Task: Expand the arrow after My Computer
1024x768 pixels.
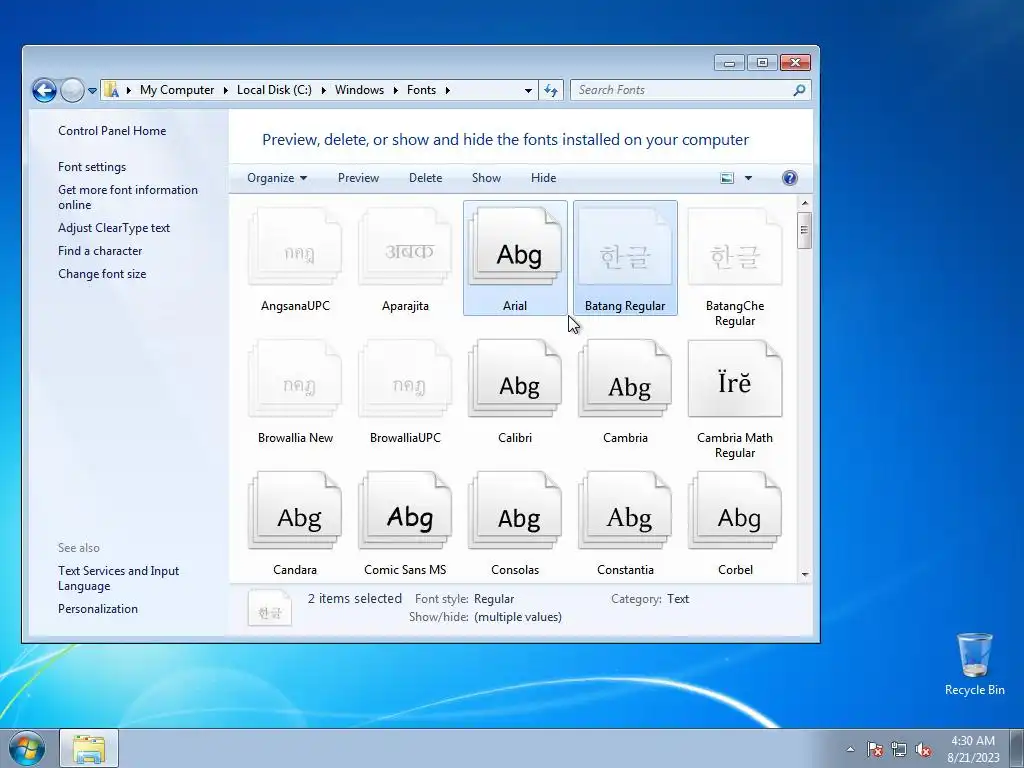Action: [x=225, y=90]
